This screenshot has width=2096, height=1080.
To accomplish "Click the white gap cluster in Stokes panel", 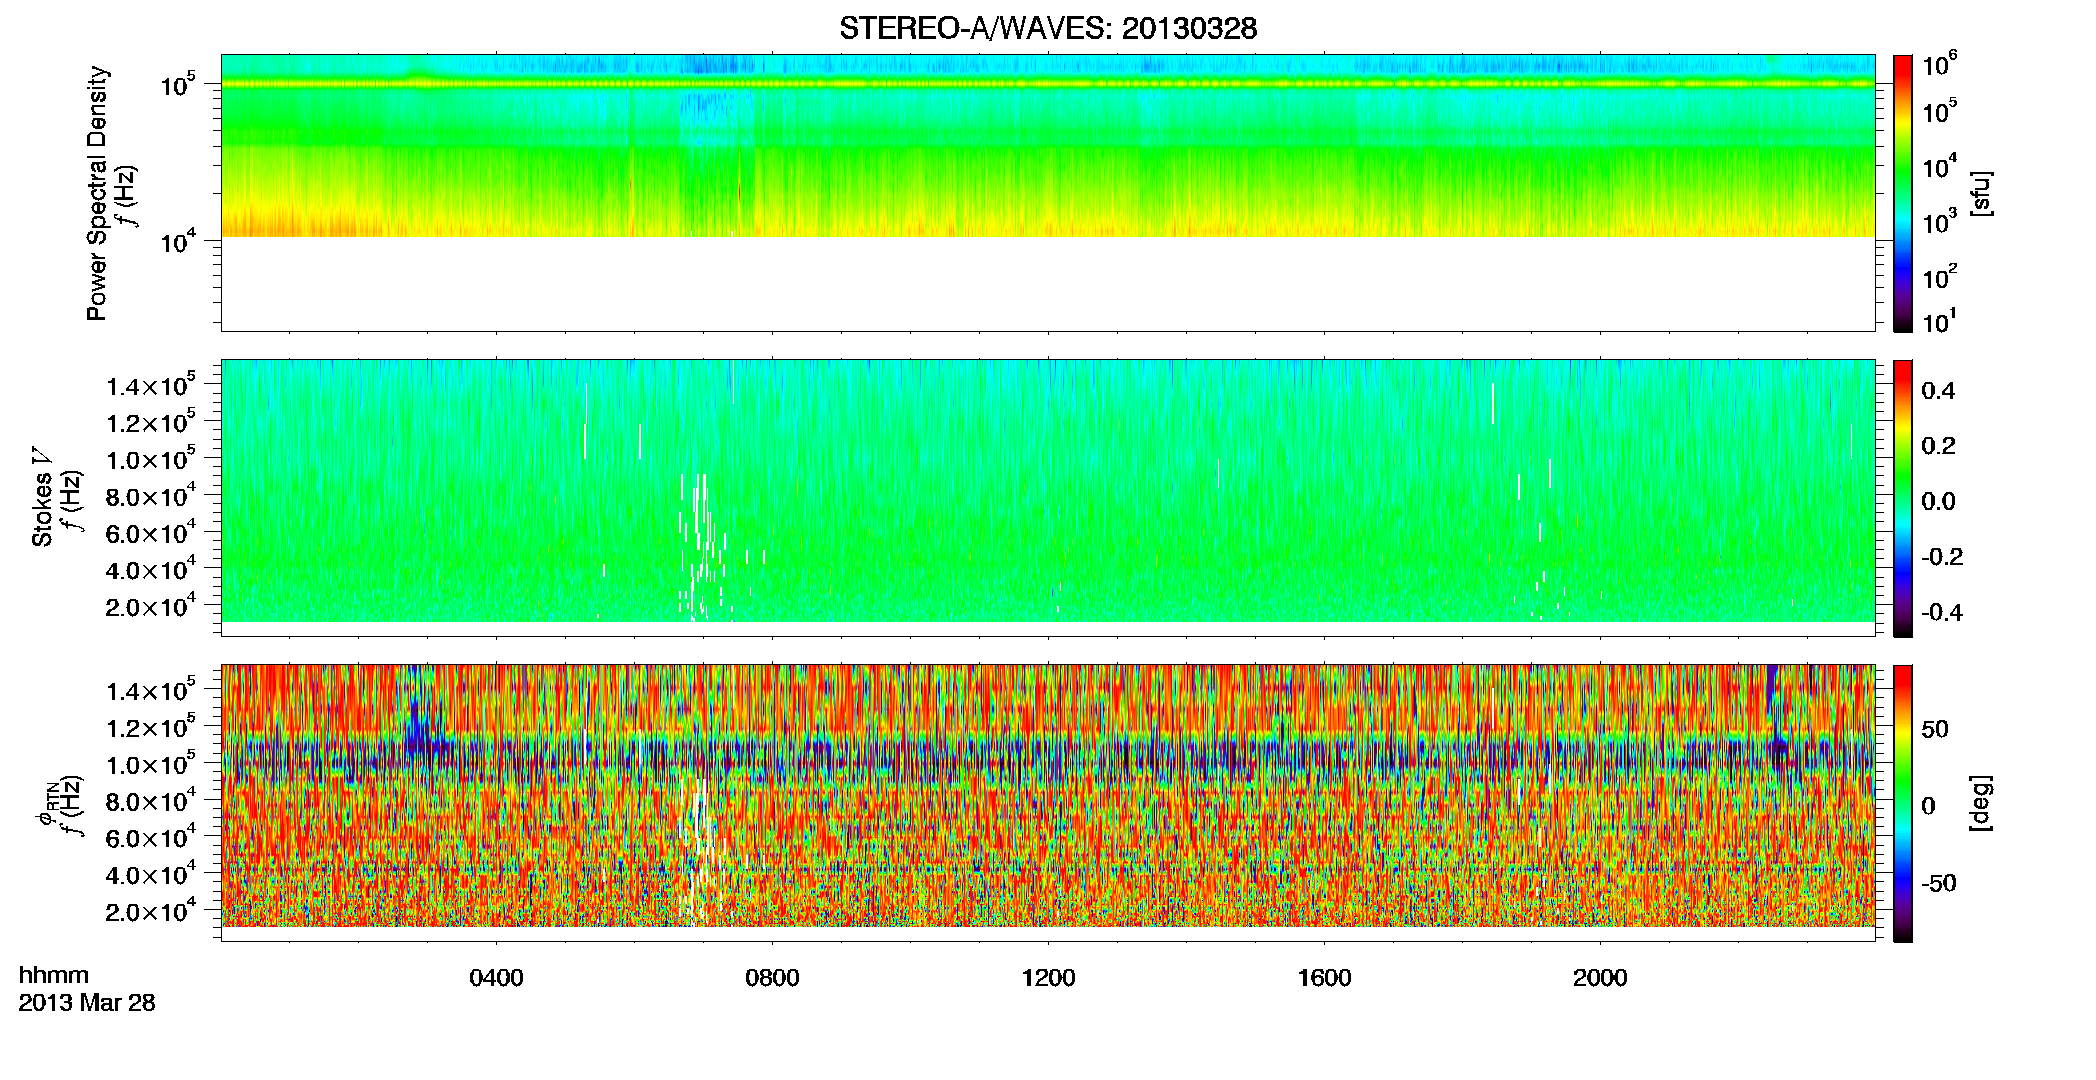I will click(x=701, y=545).
